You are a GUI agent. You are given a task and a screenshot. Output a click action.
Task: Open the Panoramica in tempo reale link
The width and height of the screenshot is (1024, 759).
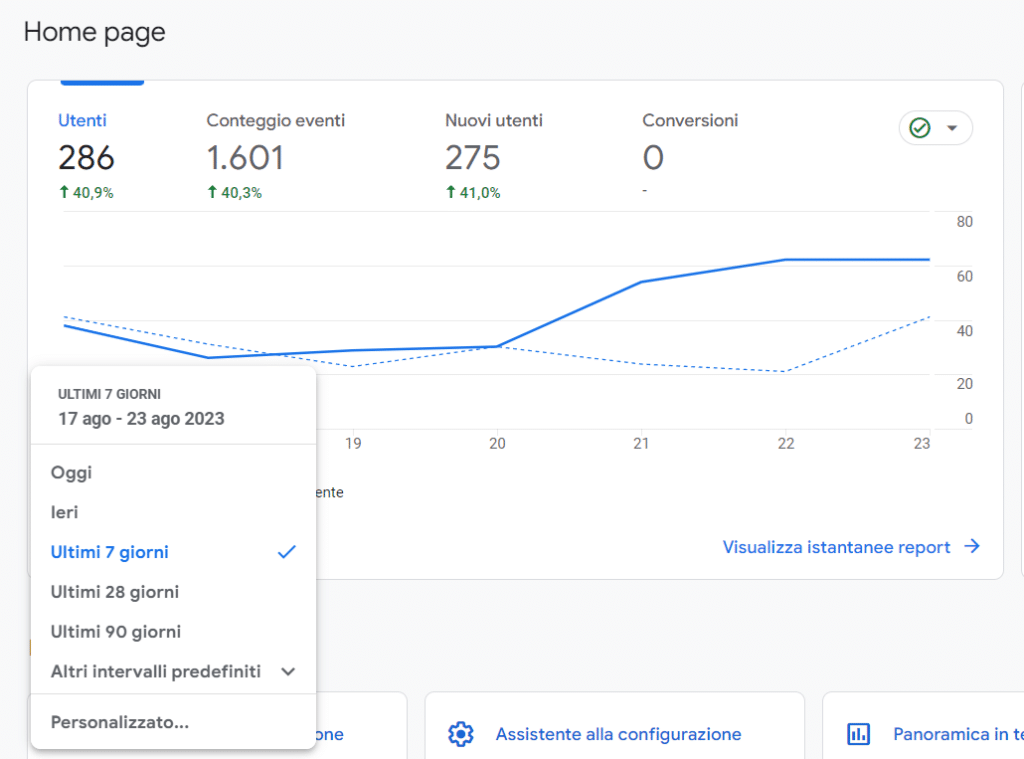point(958,734)
